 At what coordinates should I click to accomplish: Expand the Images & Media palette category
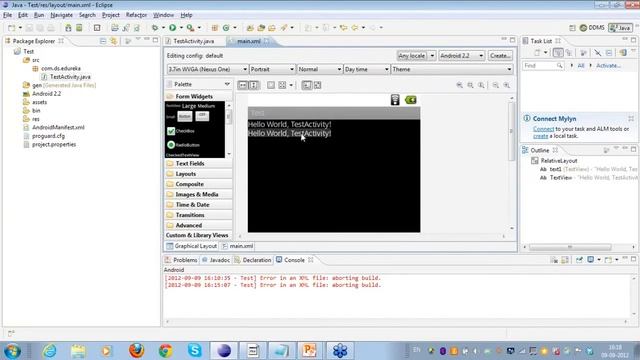(x=198, y=194)
